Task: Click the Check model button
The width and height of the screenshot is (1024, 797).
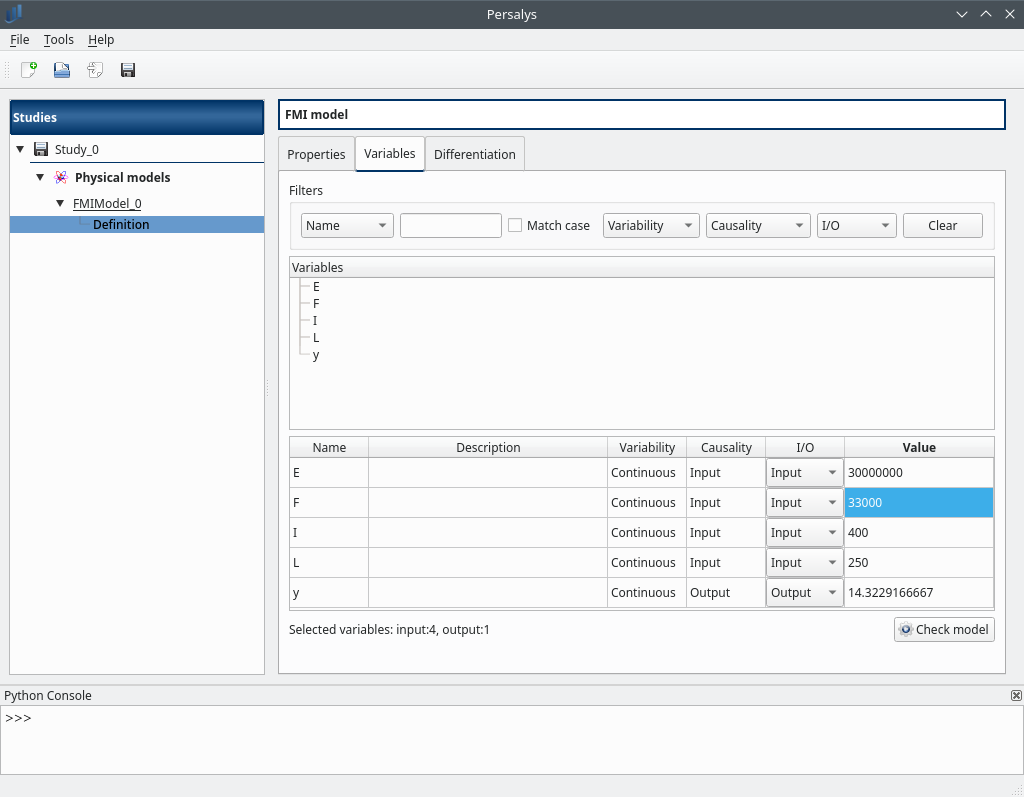Action: click(x=944, y=629)
